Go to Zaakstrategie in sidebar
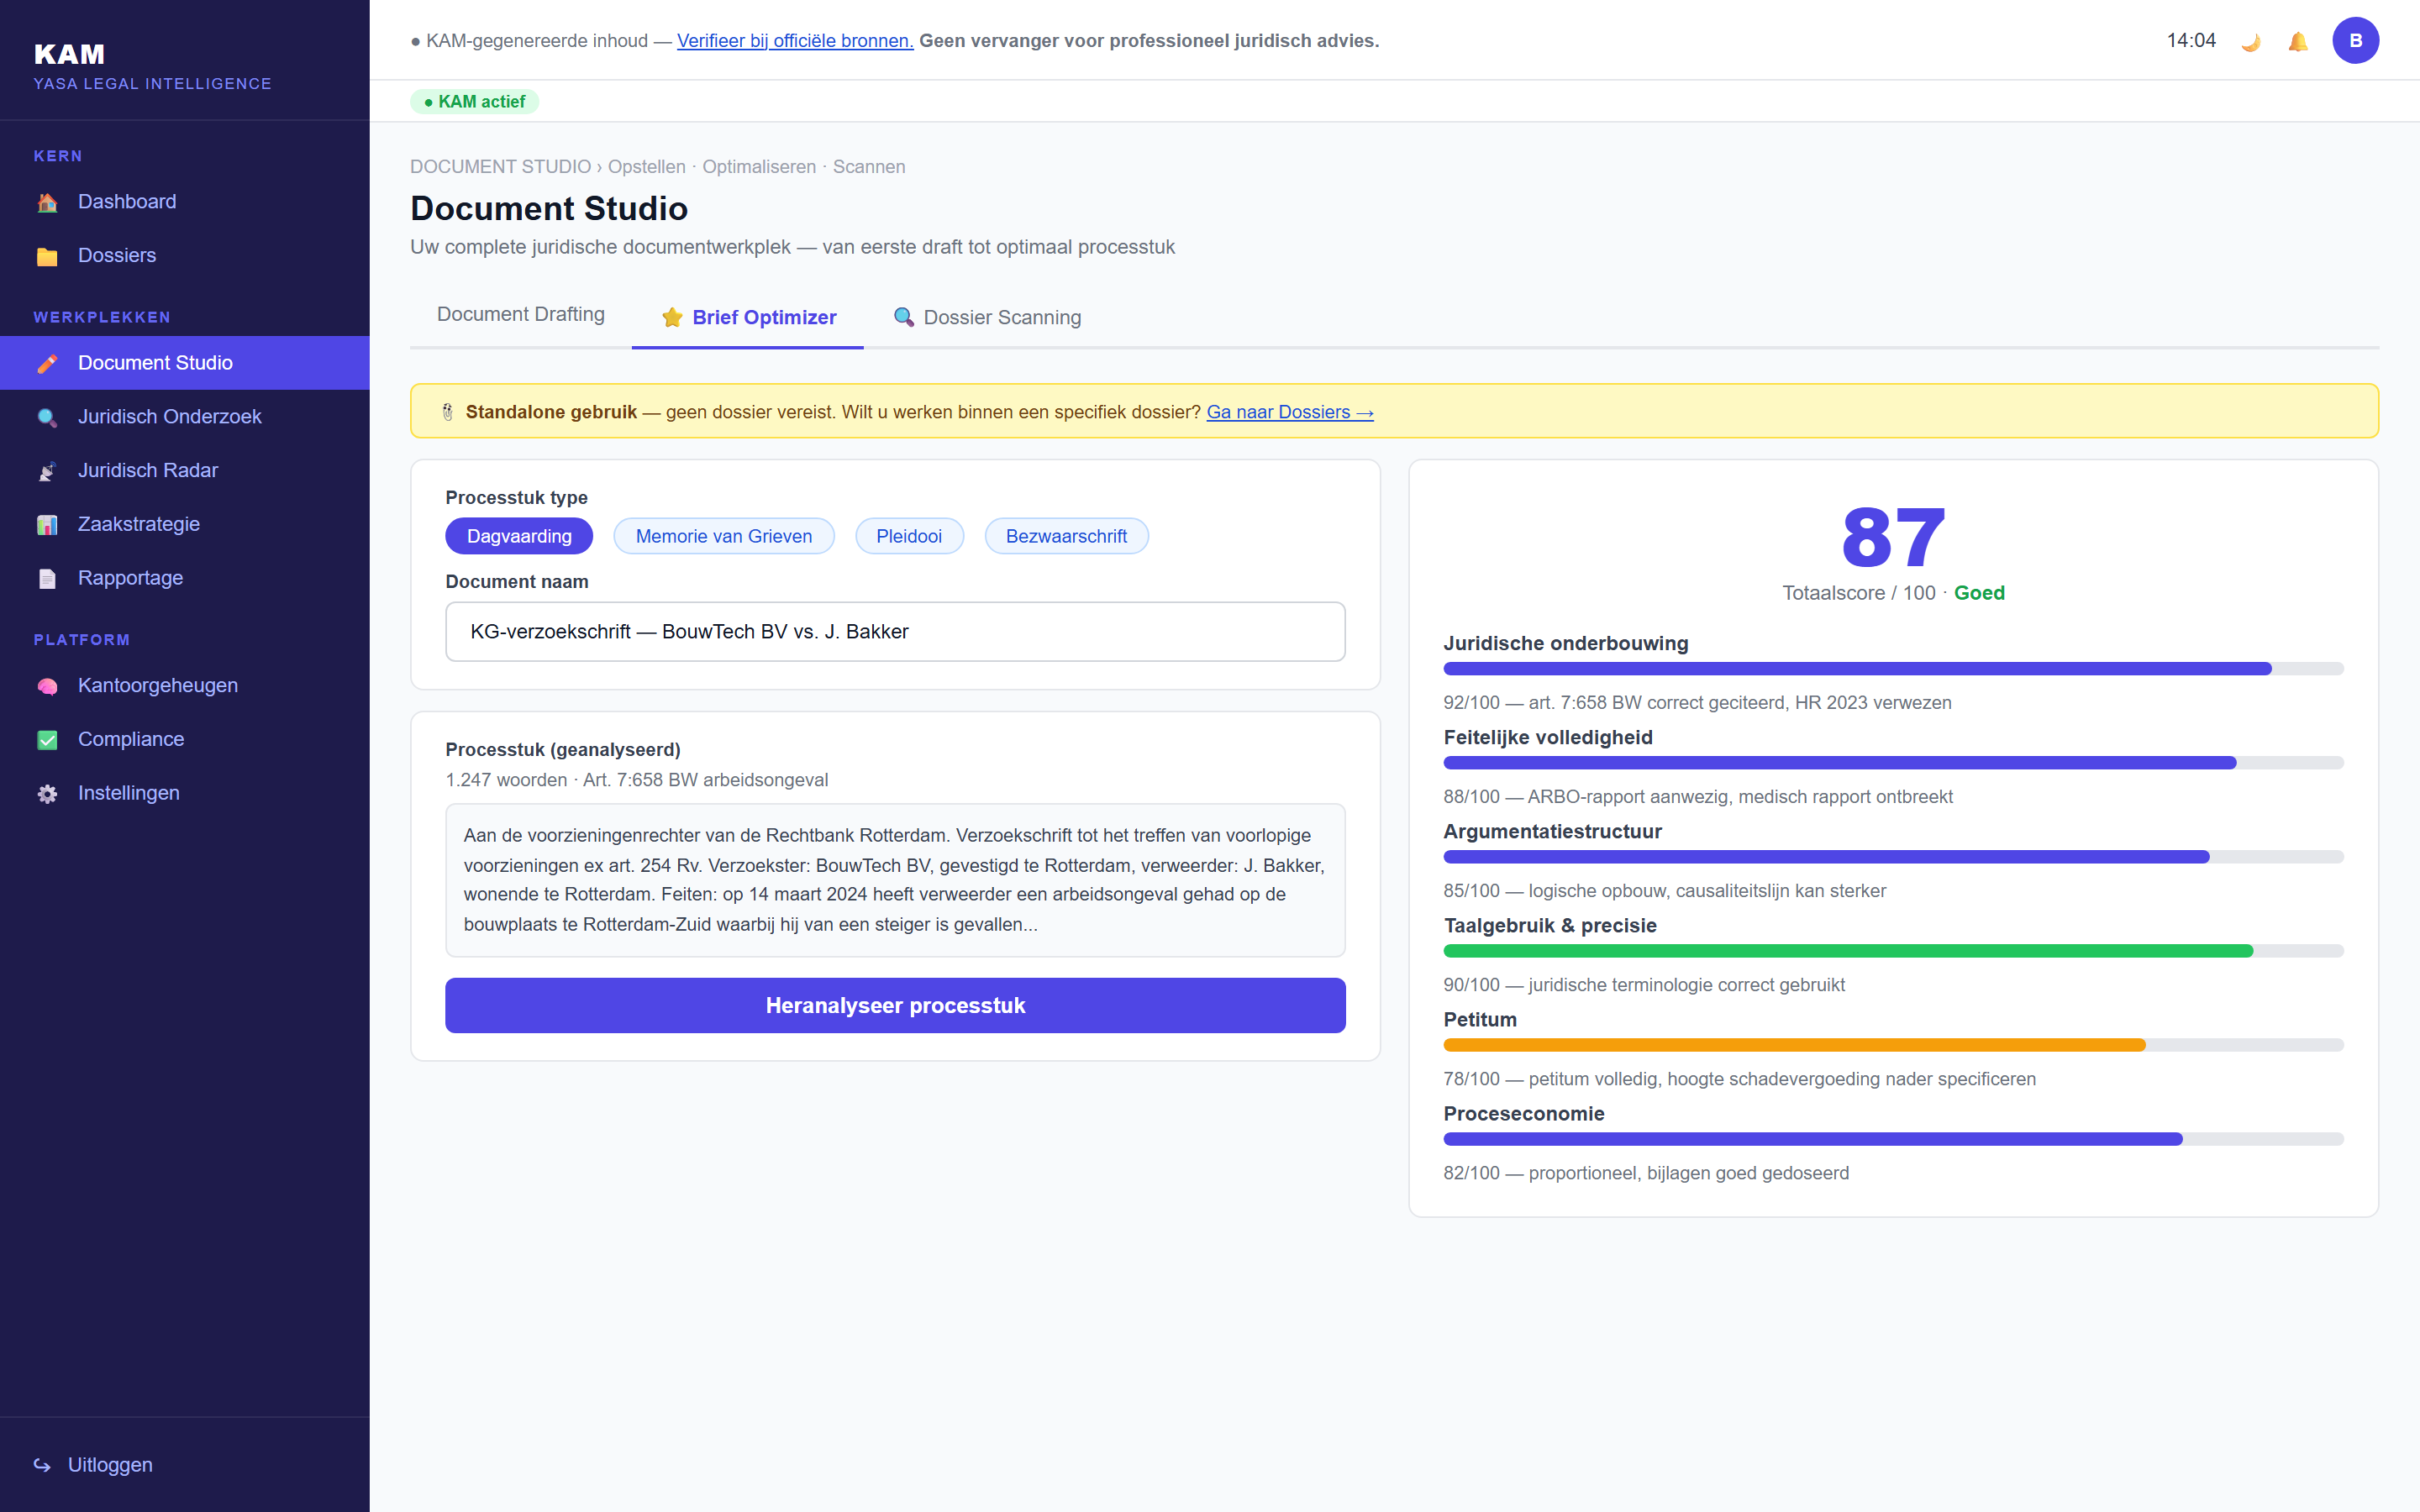2420x1512 pixels. pos(185,524)
